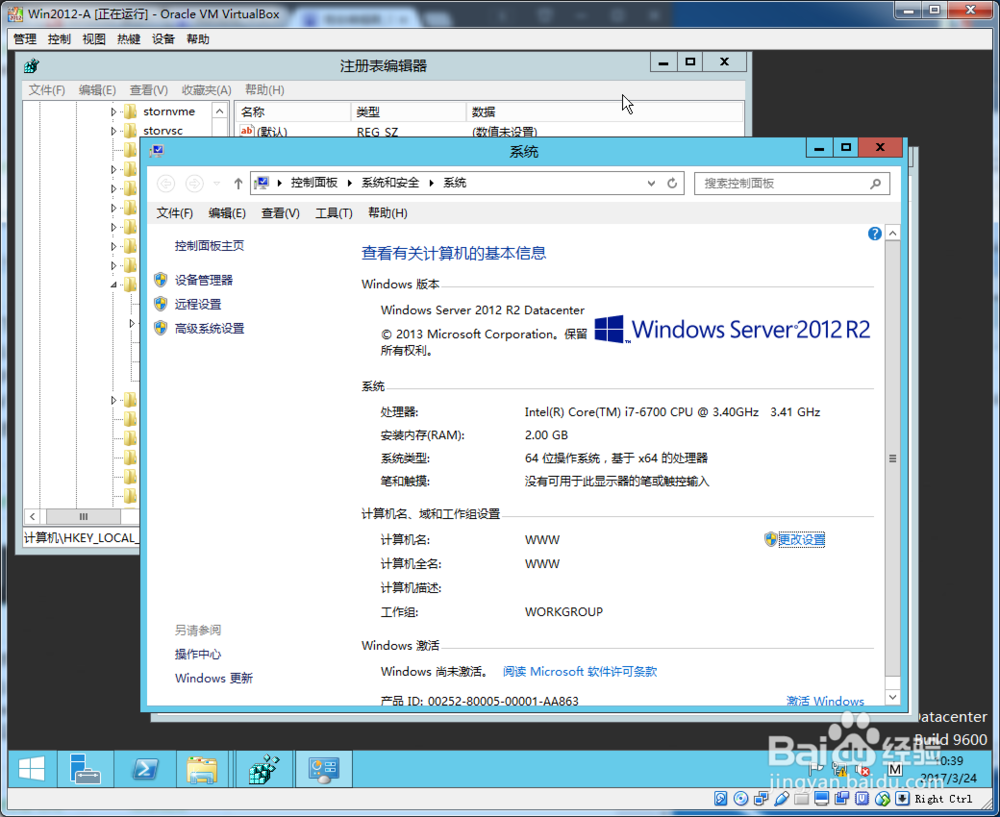Open the Action Center flag tray icon

[815, 769]
